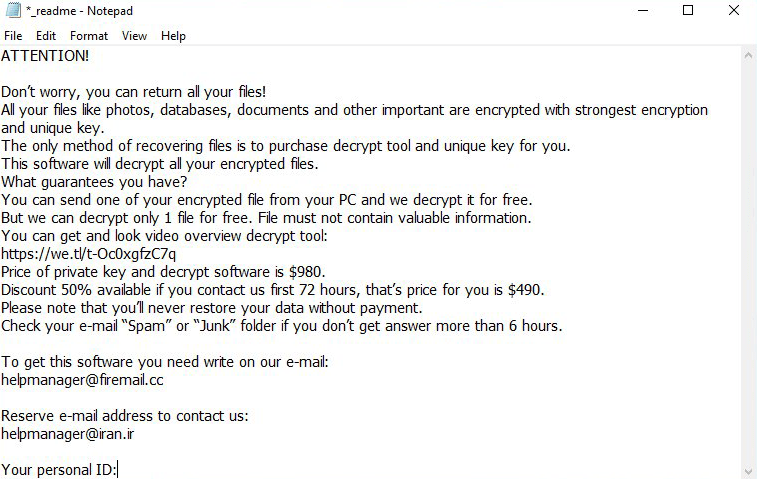Open the Help menu
This screenshot has width=757, height=479.
[x=173, y=36]
